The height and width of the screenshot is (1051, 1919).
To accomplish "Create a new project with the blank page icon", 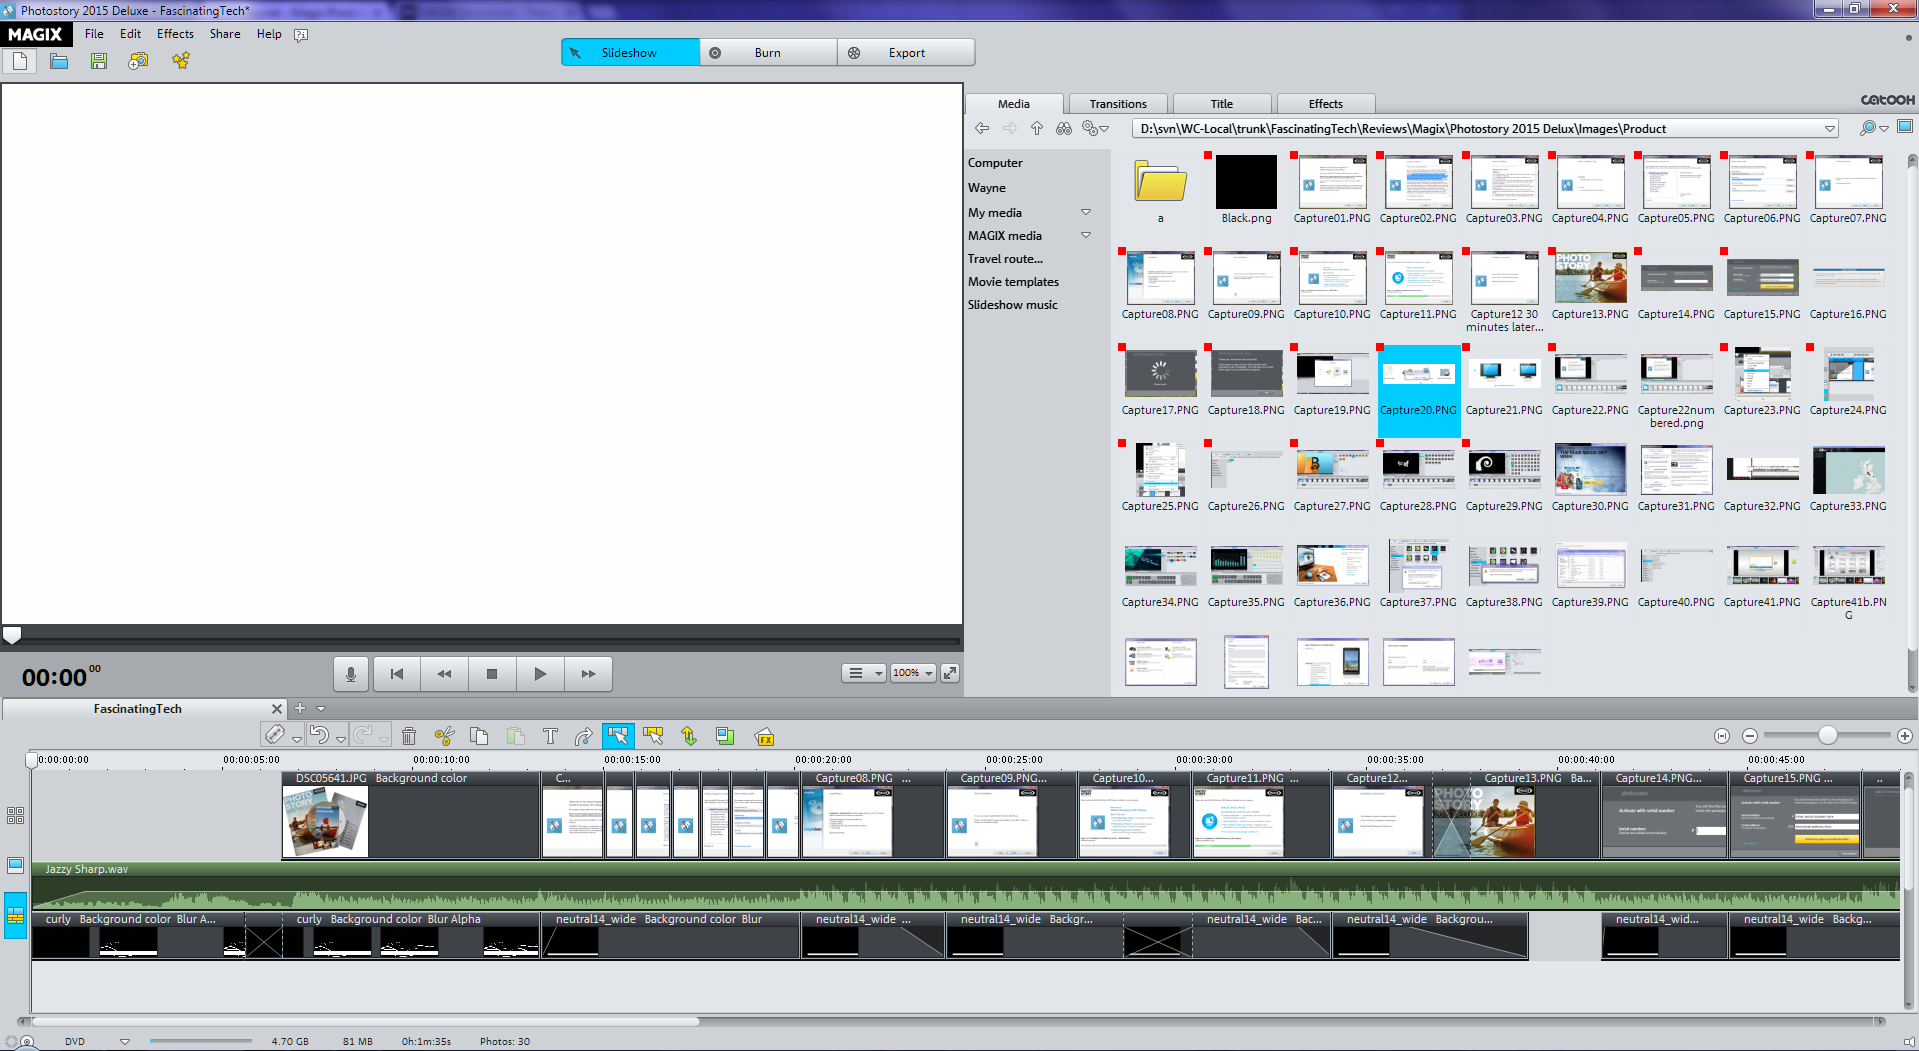I will coord(20,61).
